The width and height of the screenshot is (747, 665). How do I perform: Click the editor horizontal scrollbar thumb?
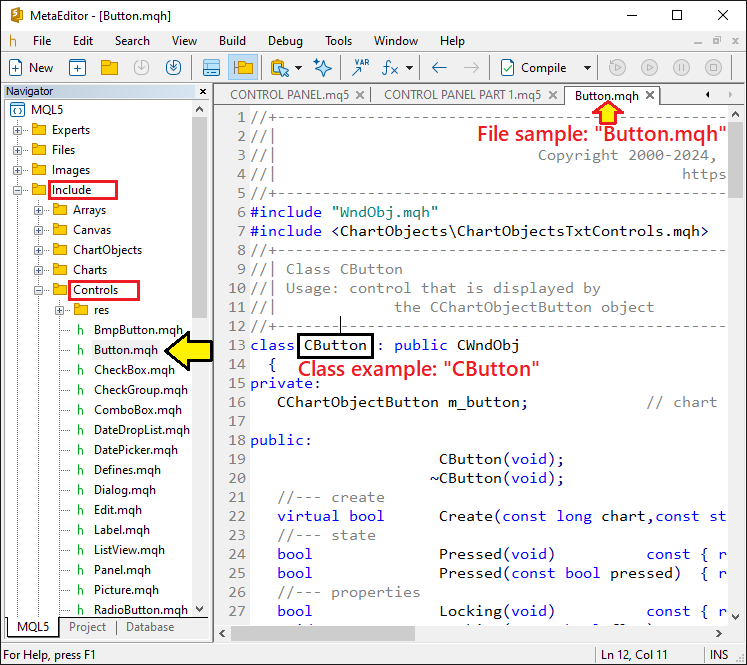click(x=323, y=634)
